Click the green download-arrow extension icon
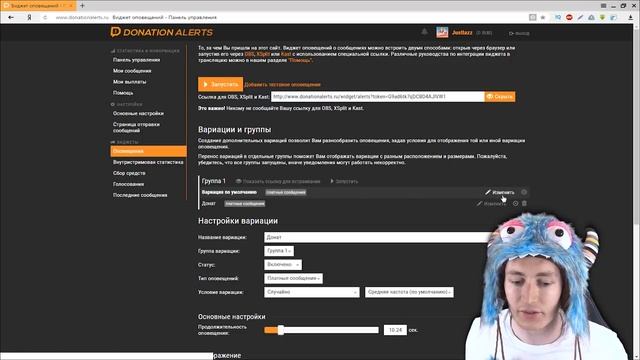This screenshot has width=640, height=360. (x=602, y=17)
